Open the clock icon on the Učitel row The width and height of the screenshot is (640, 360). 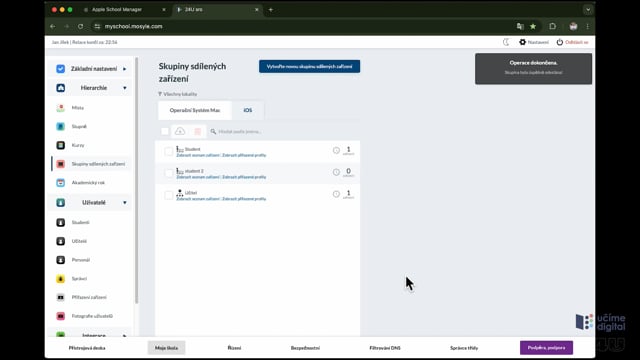coord(336,194)
